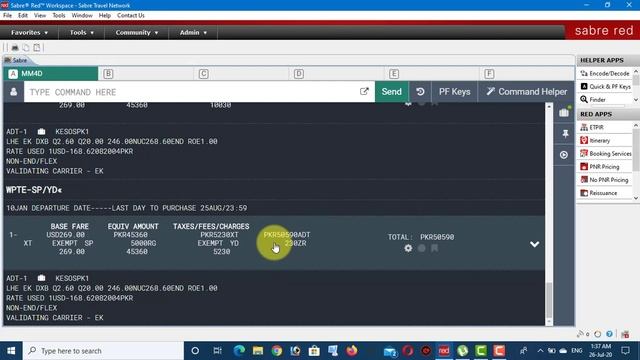
Task: Open the Help menu
Action: [104, 16]
